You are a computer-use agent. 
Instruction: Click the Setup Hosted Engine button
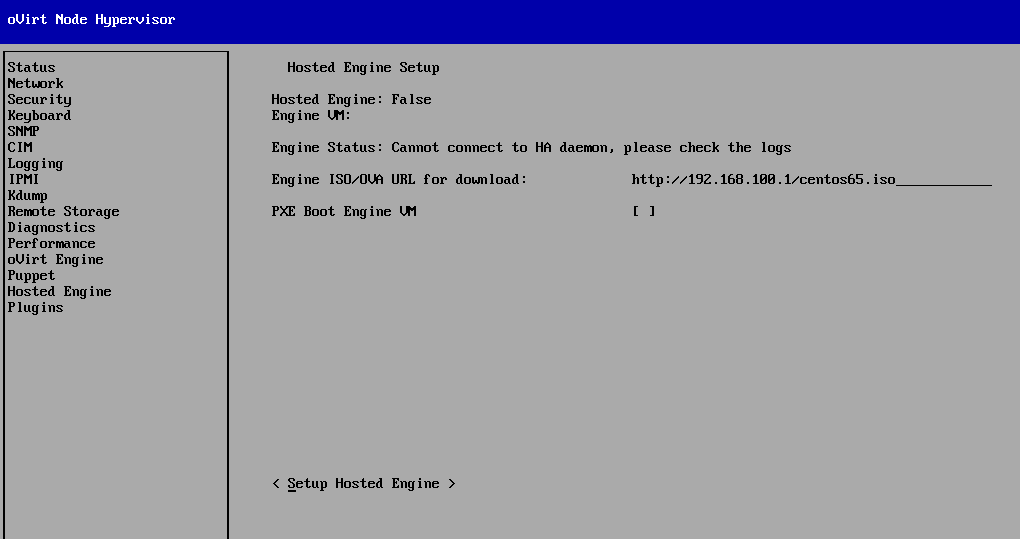(x=364, y=484)
